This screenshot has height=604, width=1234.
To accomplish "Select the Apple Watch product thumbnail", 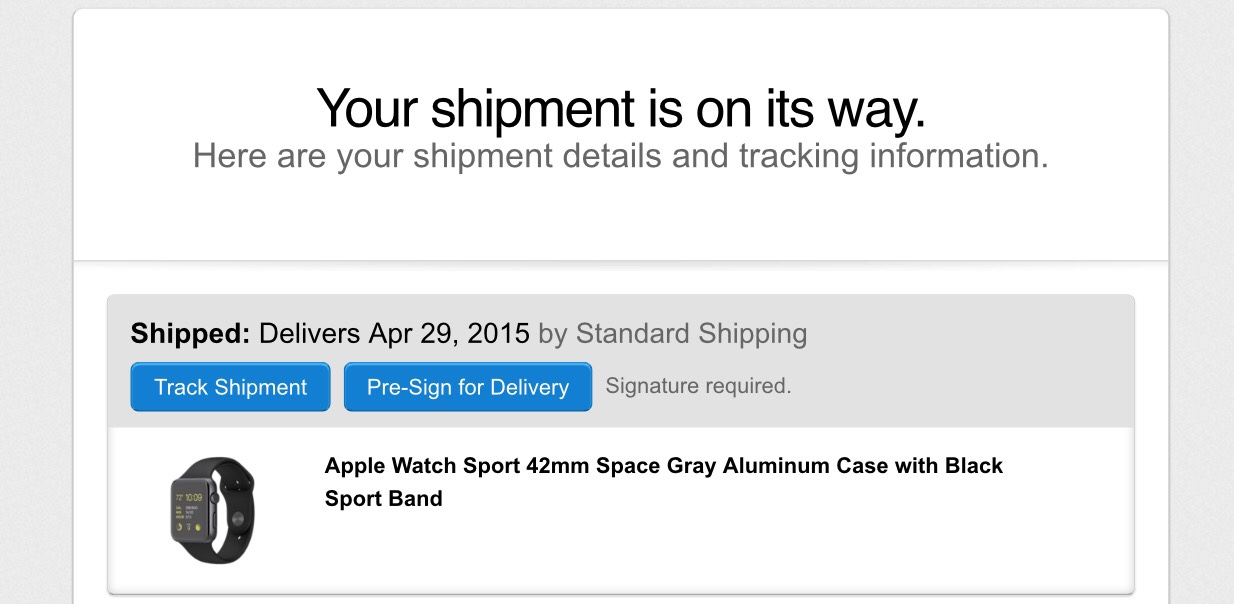I will tap(211, 510).
